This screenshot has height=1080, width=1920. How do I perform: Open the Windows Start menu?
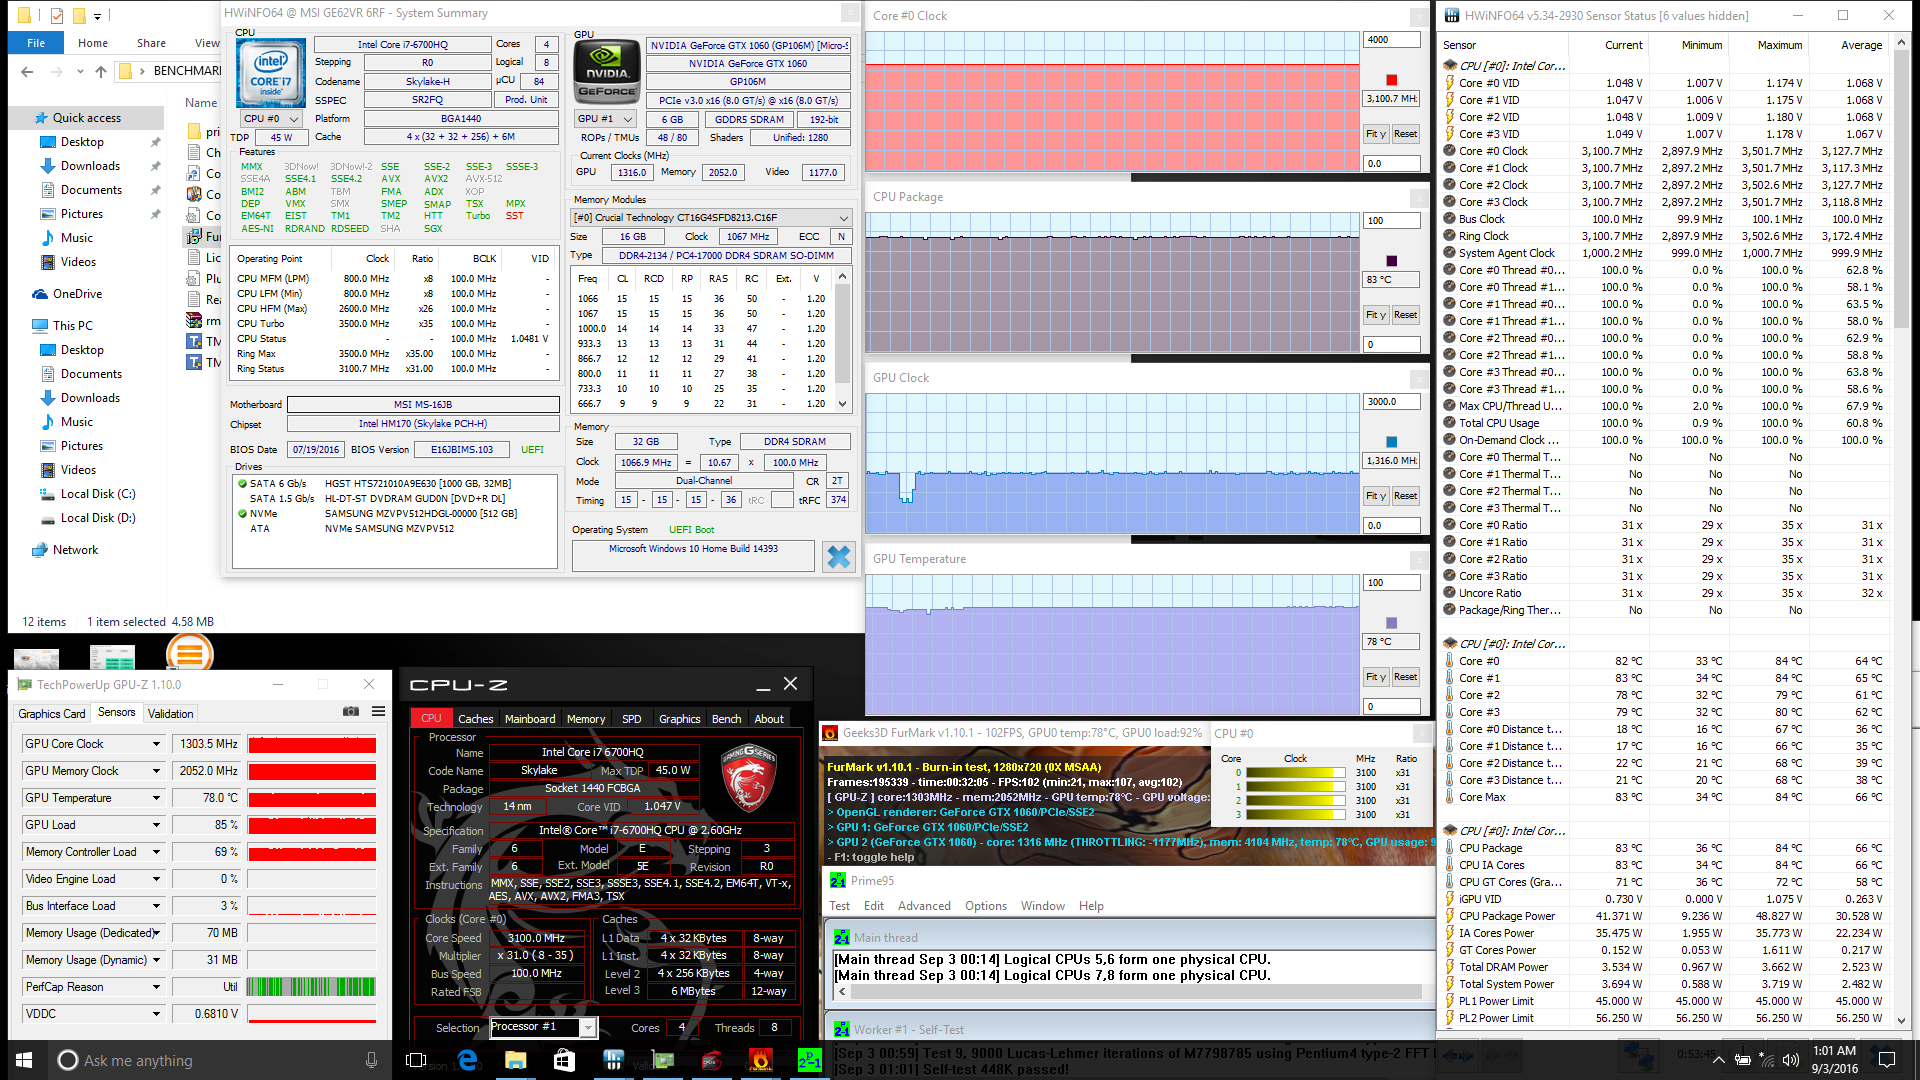point(24,1060)
